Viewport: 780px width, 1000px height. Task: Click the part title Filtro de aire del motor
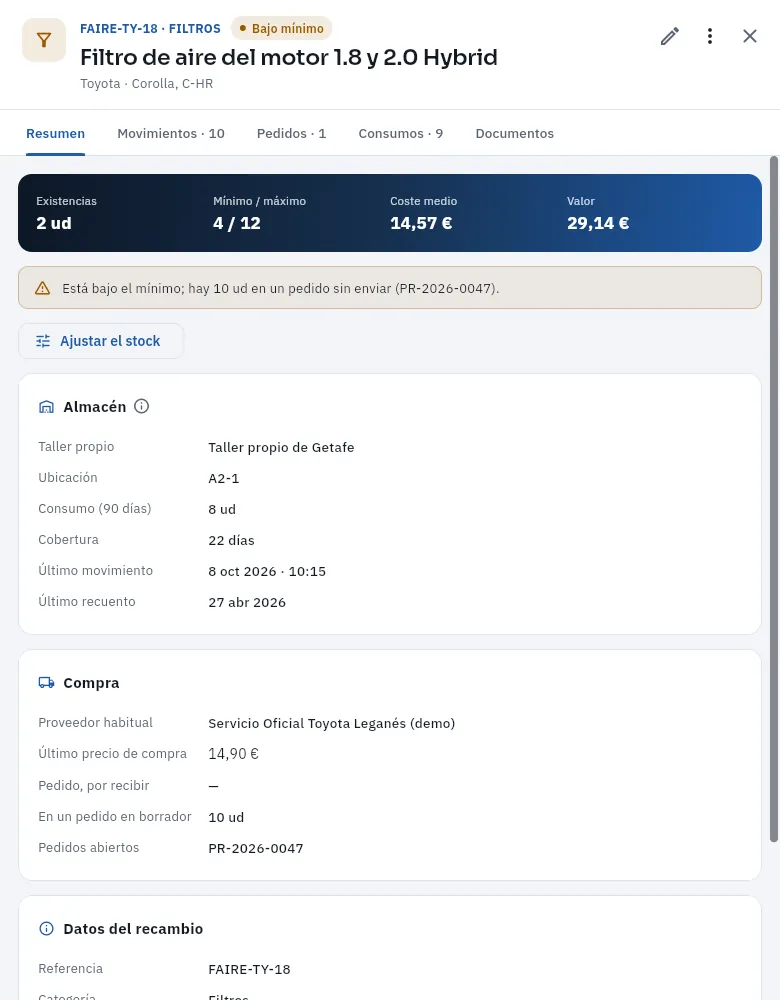coord(289,57)
